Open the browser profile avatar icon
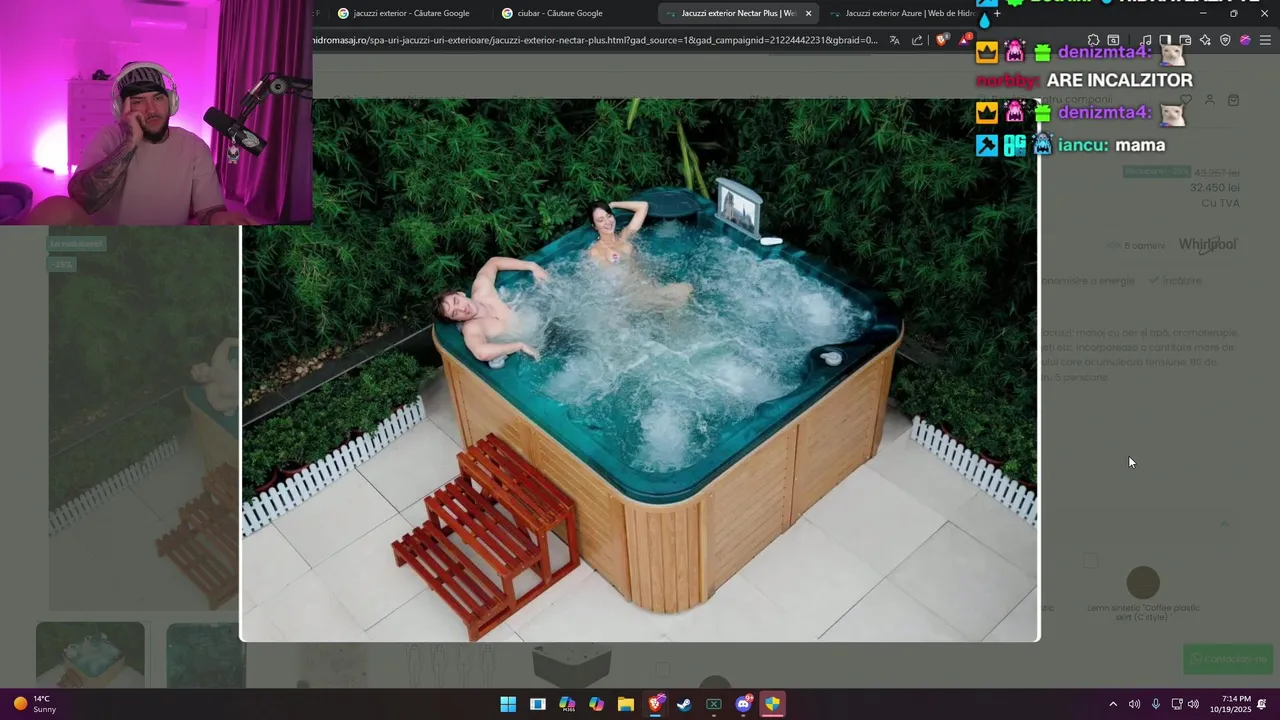This screenshot has height=720, width=1280. (x=1245, y=40)
